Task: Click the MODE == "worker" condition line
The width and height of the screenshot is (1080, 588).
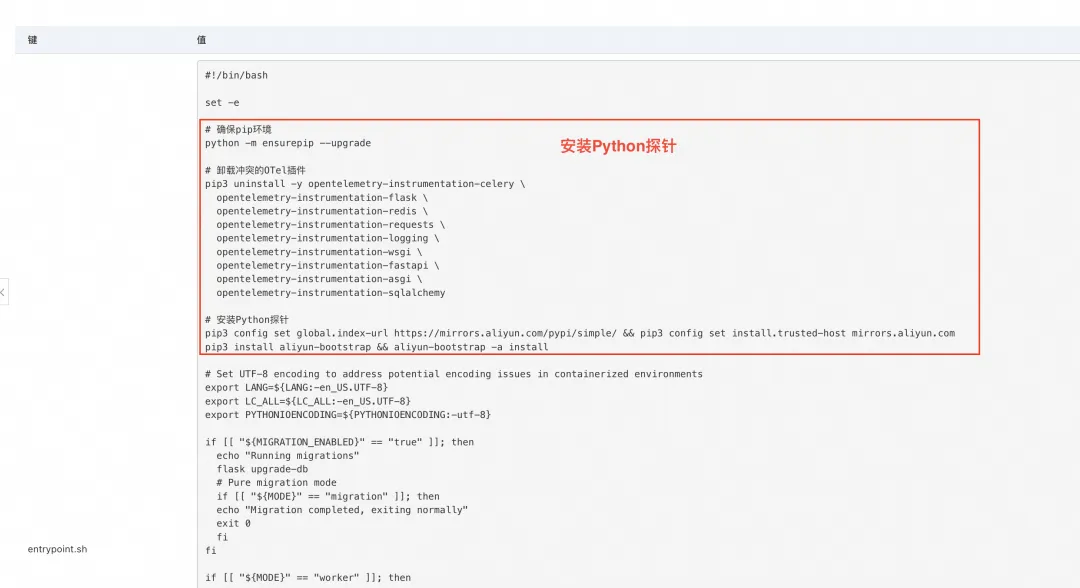Action: (x=308, y=578)
